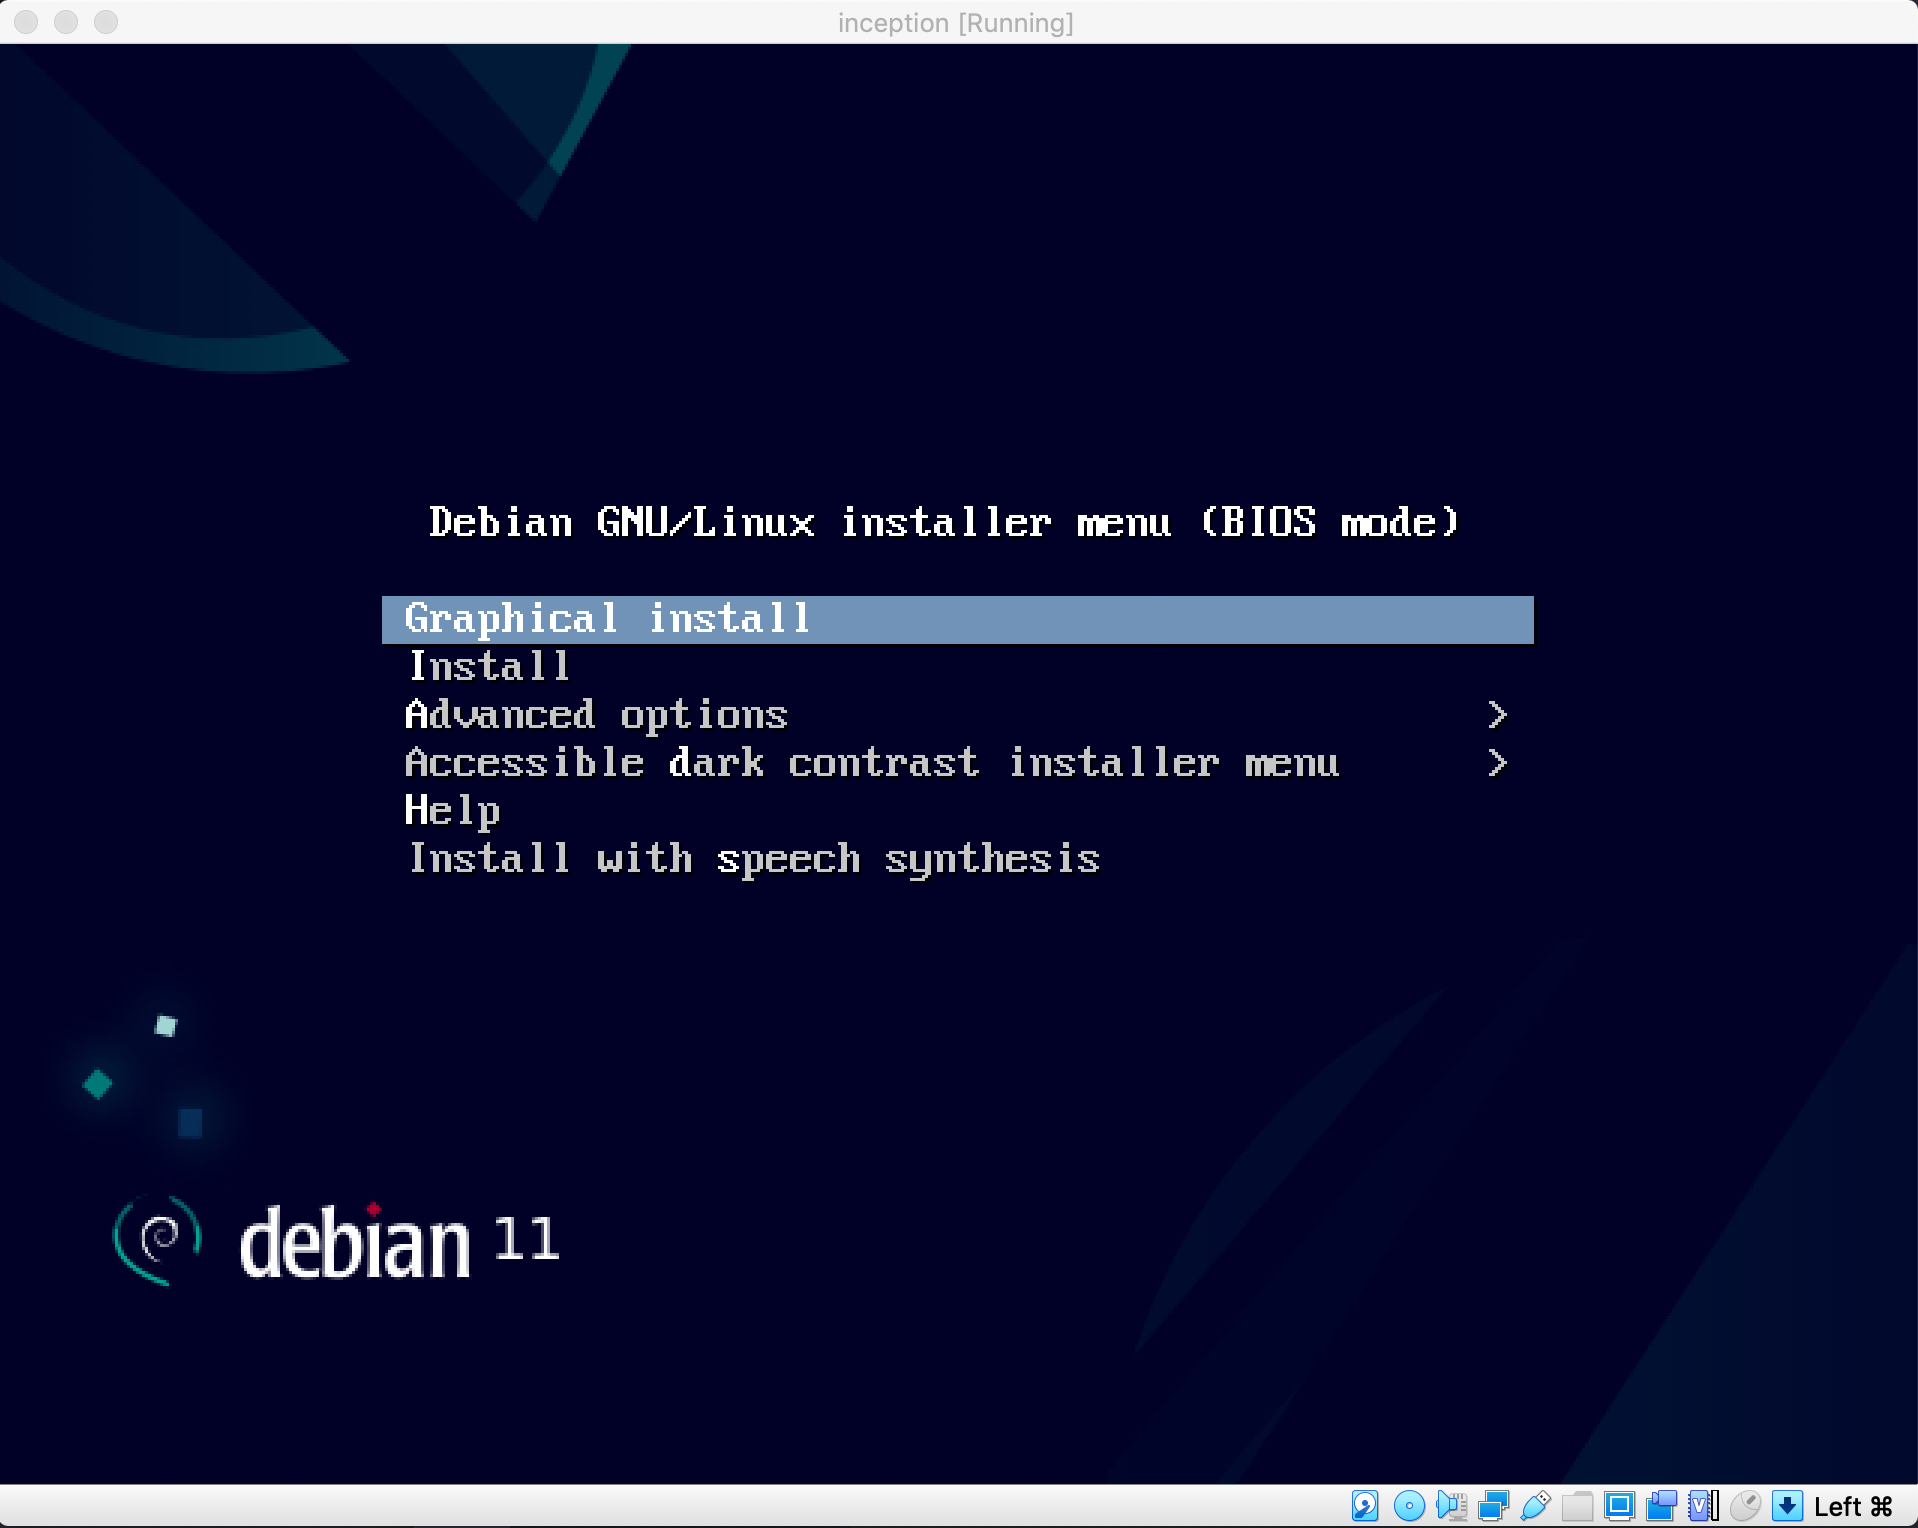Open the optical drive status icon
Viewport: 1918px width, 1528px height.
pos(1409,1505)
